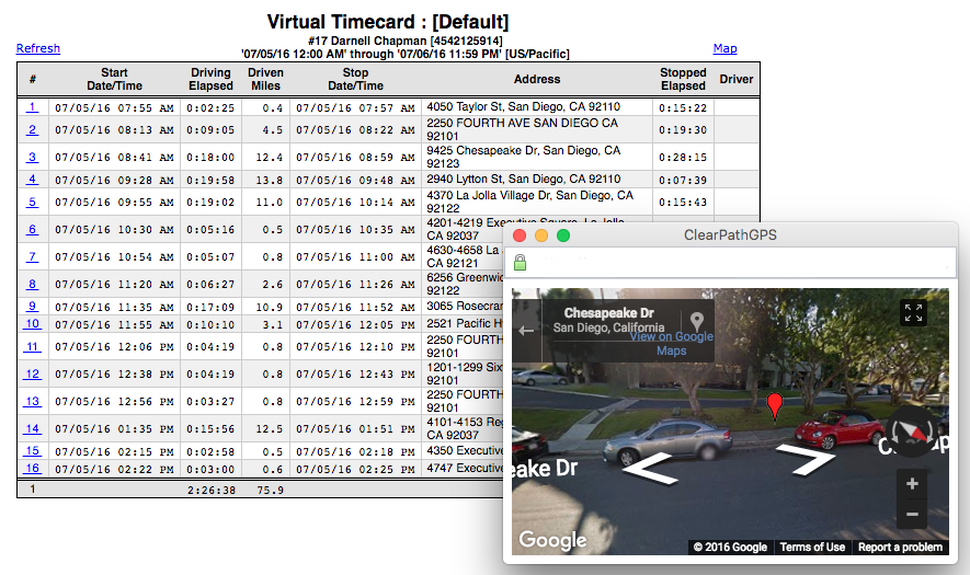Click address 2940 Lytton St, San Diego

523,179
